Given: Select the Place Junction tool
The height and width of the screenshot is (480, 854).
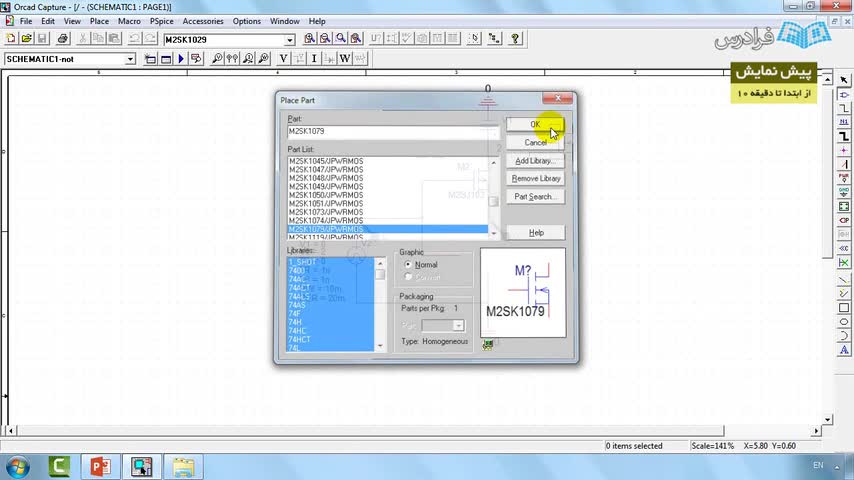Looking at the screenshot, I should (x=844, y=150).
